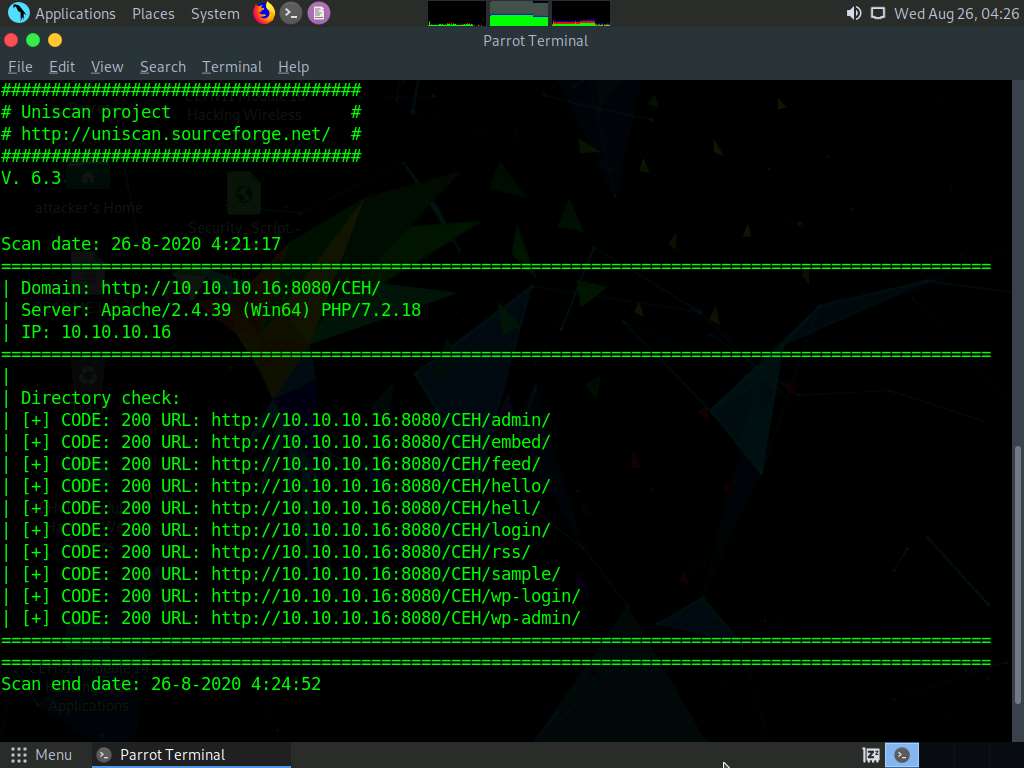Click the Menu grid icon in bottom panel

(19, 755)
